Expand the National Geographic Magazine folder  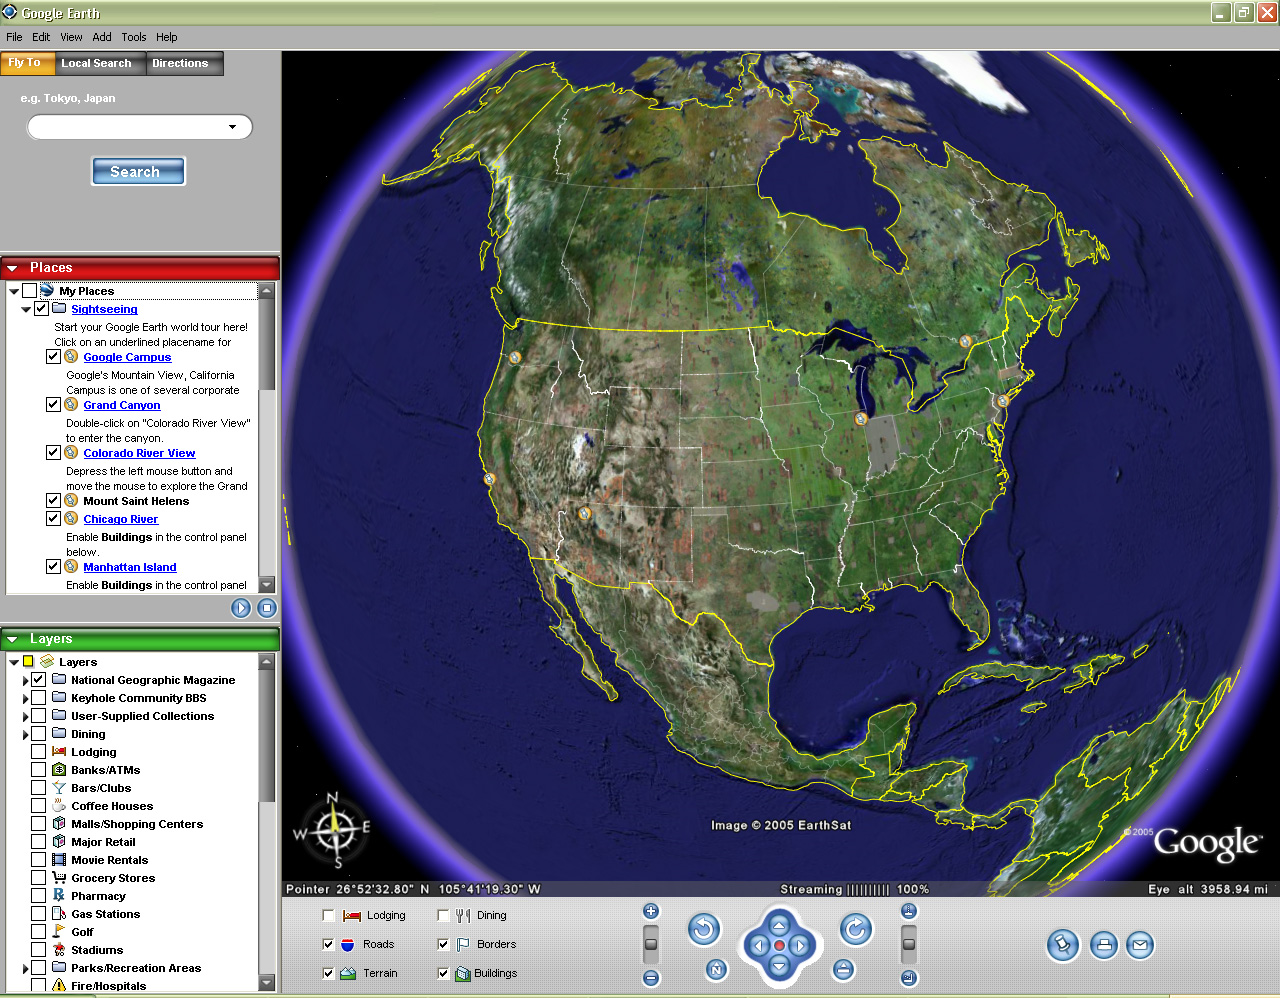[25, 680]
